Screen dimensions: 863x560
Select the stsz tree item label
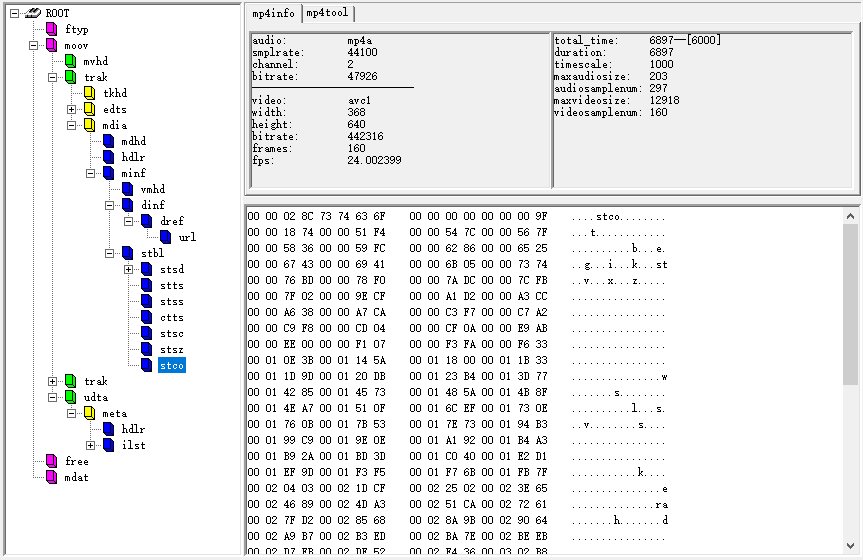(x=172, y=350)
